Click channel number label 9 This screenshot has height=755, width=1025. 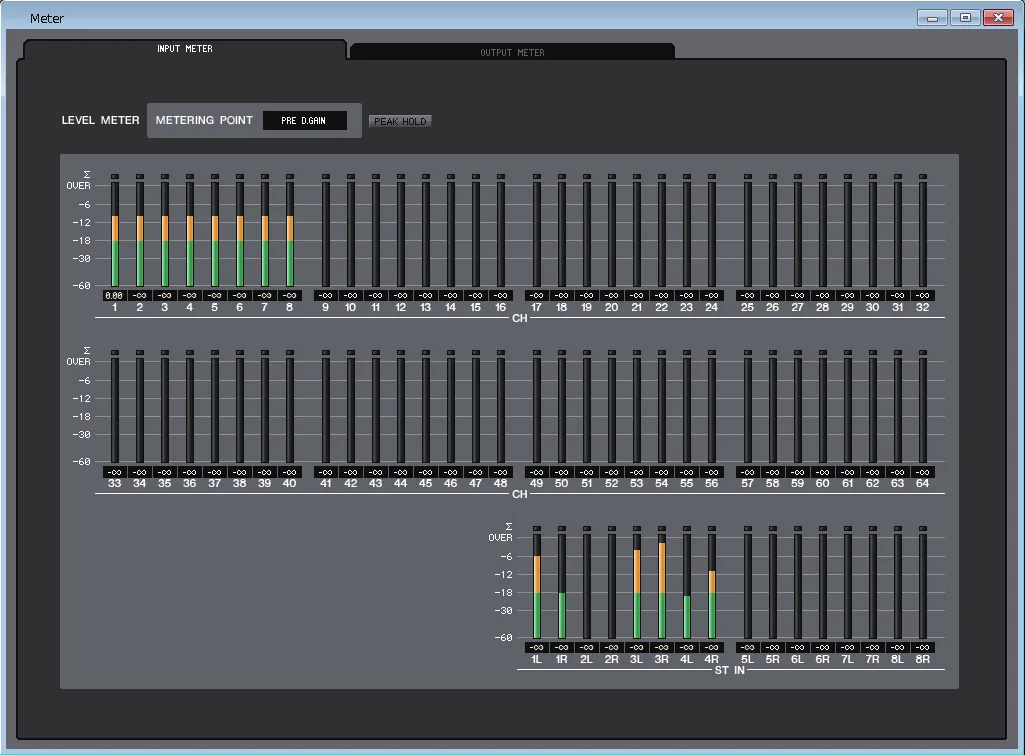tap(326, 307)
